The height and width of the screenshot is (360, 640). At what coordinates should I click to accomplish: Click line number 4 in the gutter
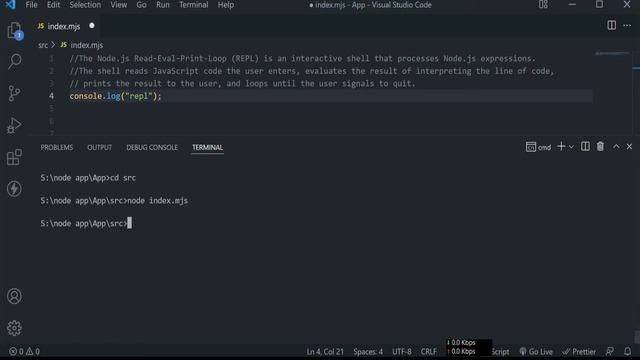(51, 96)
